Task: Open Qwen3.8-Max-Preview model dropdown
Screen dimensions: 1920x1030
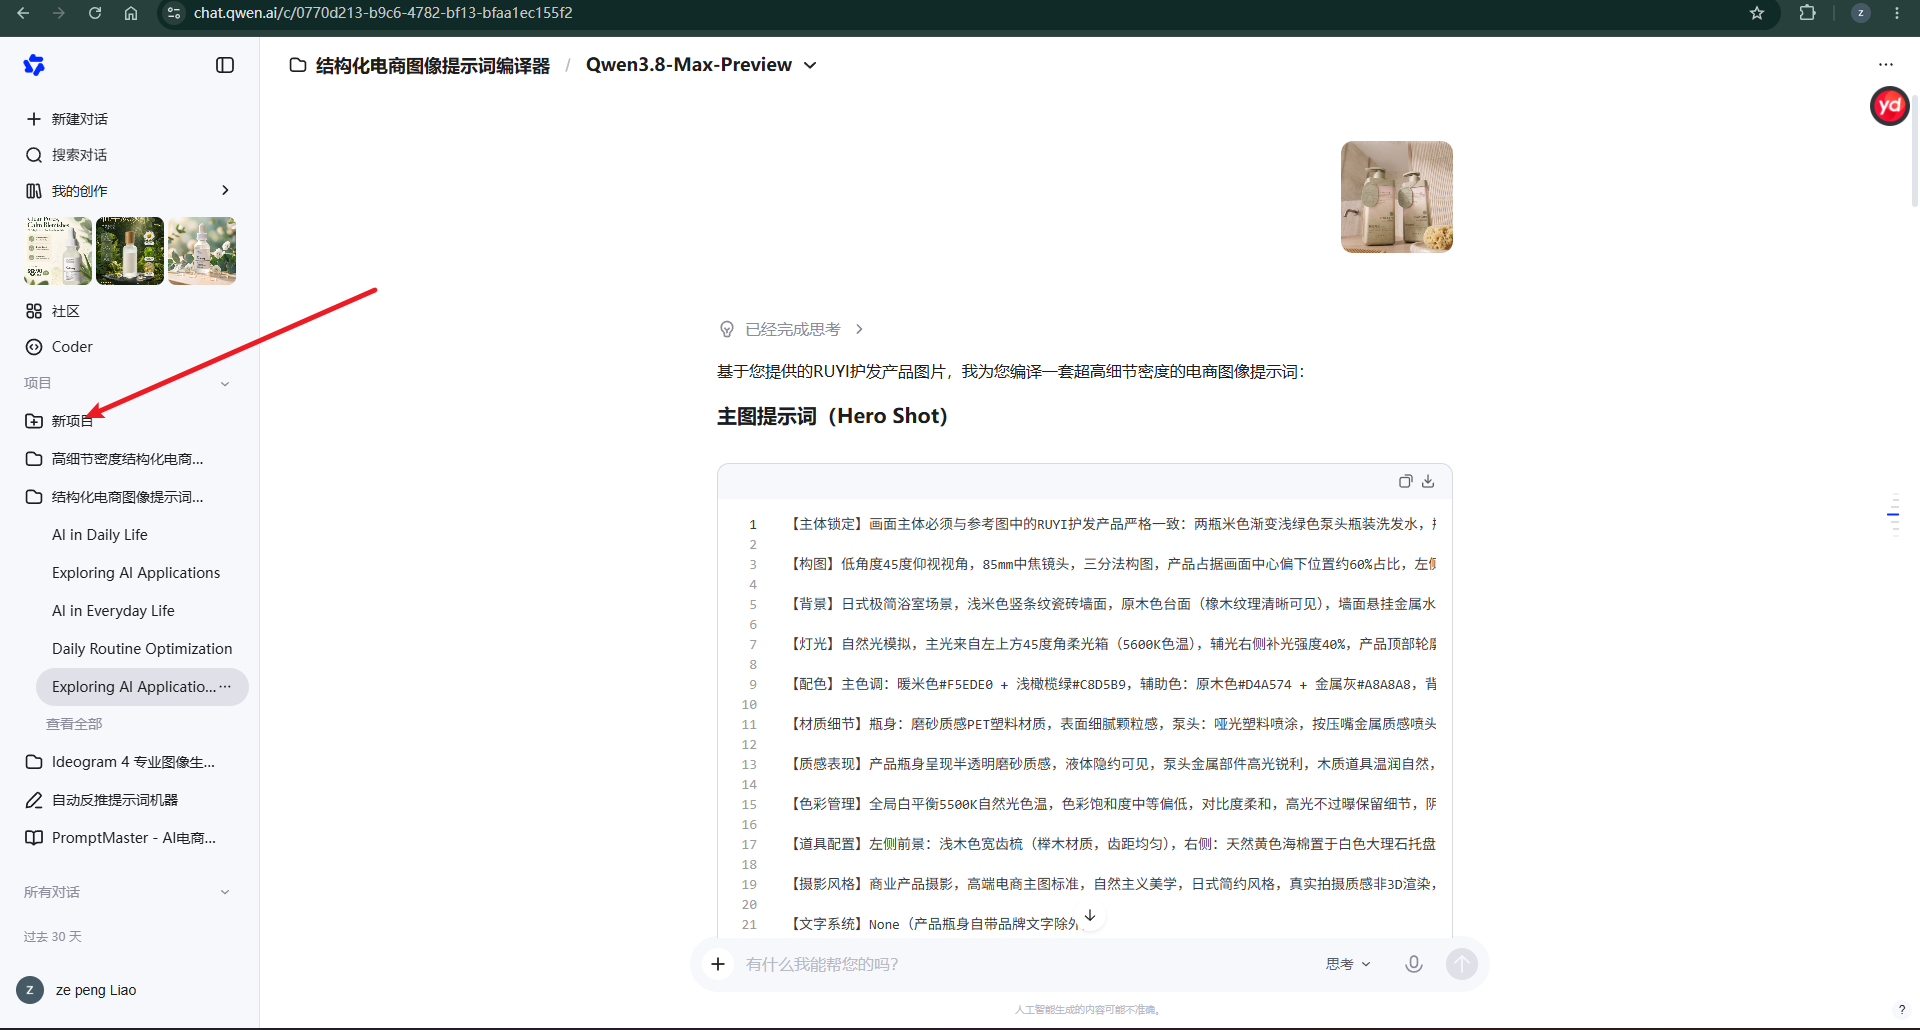Action: pos(701,65)
